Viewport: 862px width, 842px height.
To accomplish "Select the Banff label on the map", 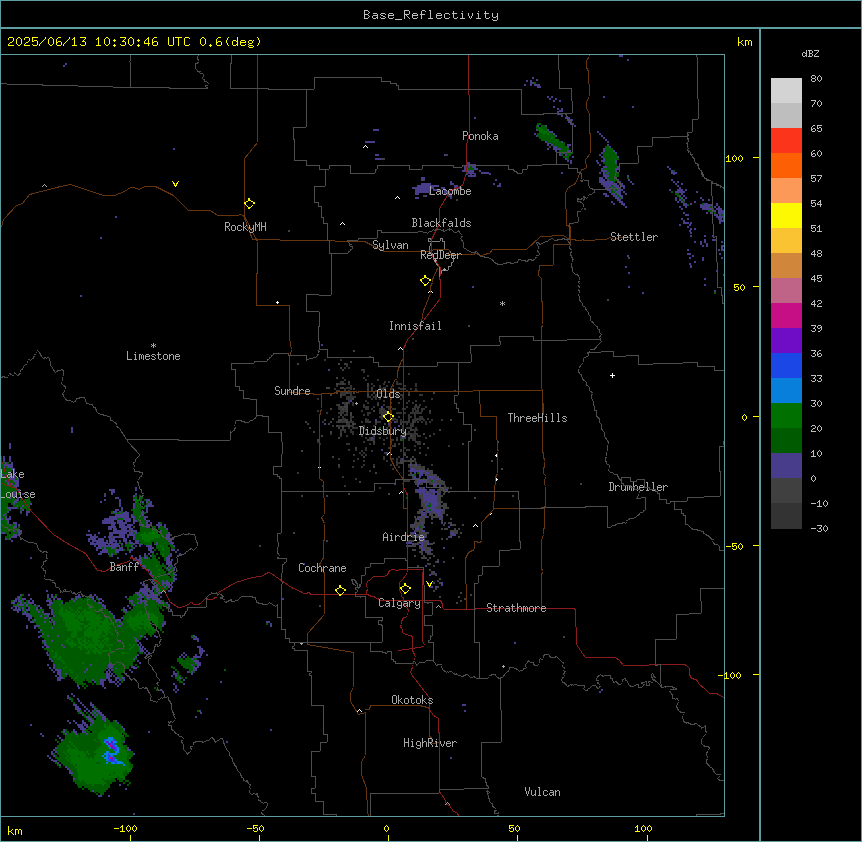I will (124, 567).
